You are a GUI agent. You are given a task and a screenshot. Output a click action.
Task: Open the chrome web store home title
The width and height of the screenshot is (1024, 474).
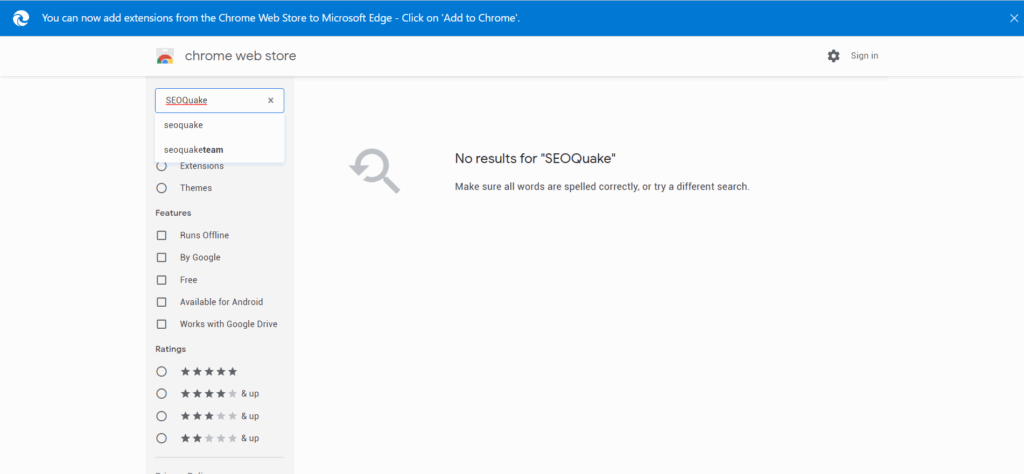(x=240, y=56)
